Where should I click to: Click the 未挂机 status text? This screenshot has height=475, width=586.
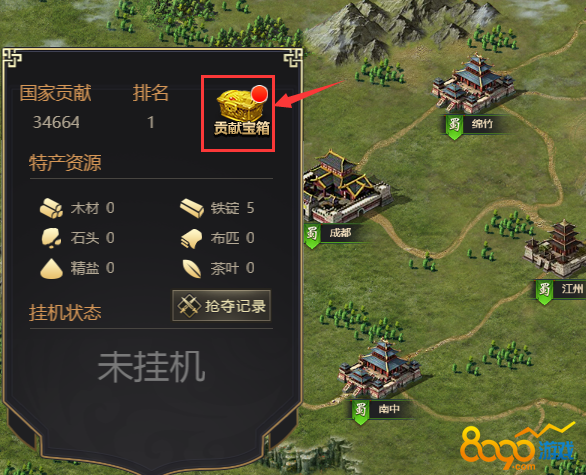151,367
